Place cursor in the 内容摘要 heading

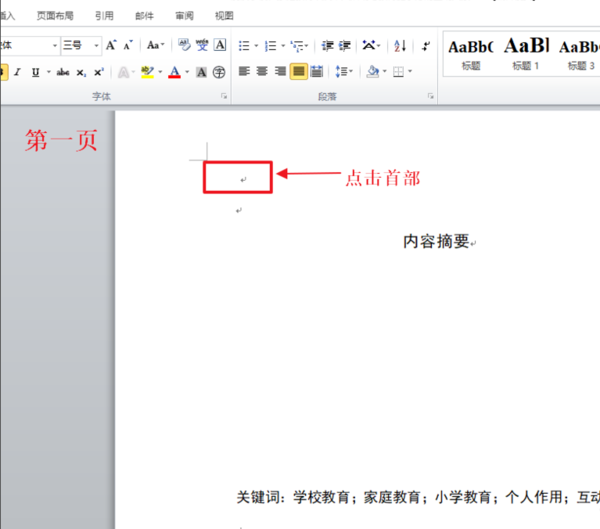(x=436, y=242)
